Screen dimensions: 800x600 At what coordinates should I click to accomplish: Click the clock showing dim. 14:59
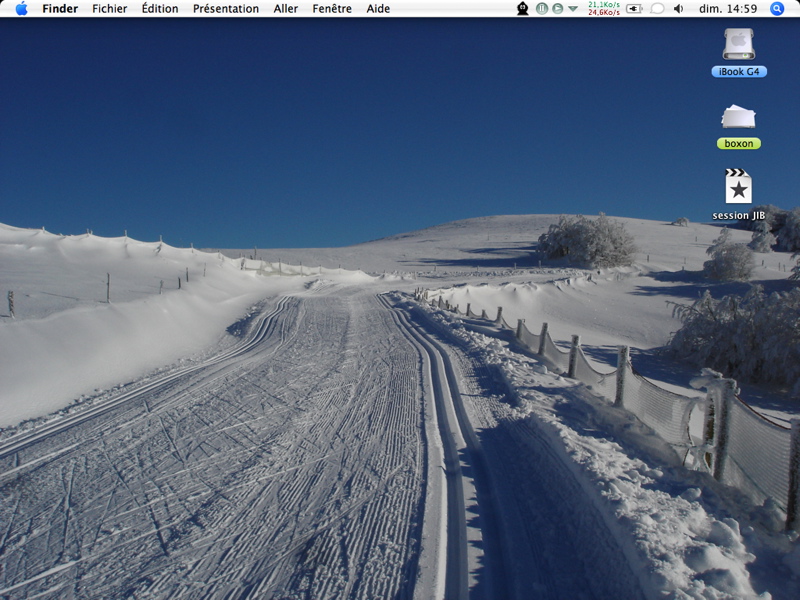point(728,9)
